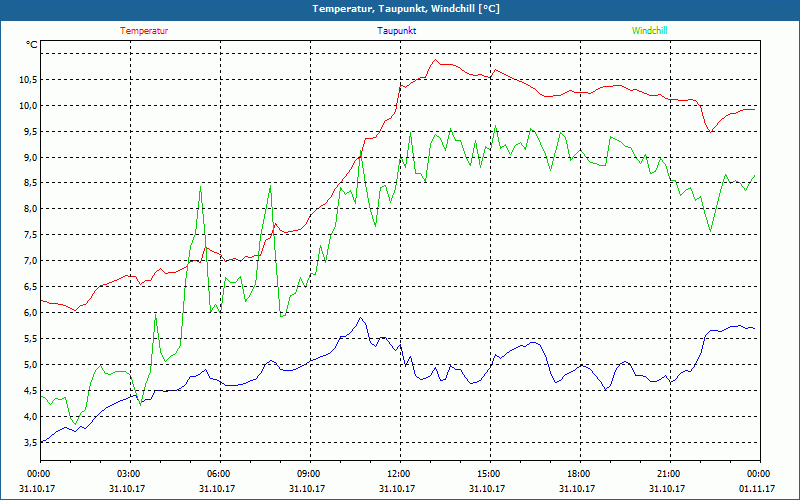800x500 pixels.
Task: Click the green Windchill legend label
Action: coord(649,31)
